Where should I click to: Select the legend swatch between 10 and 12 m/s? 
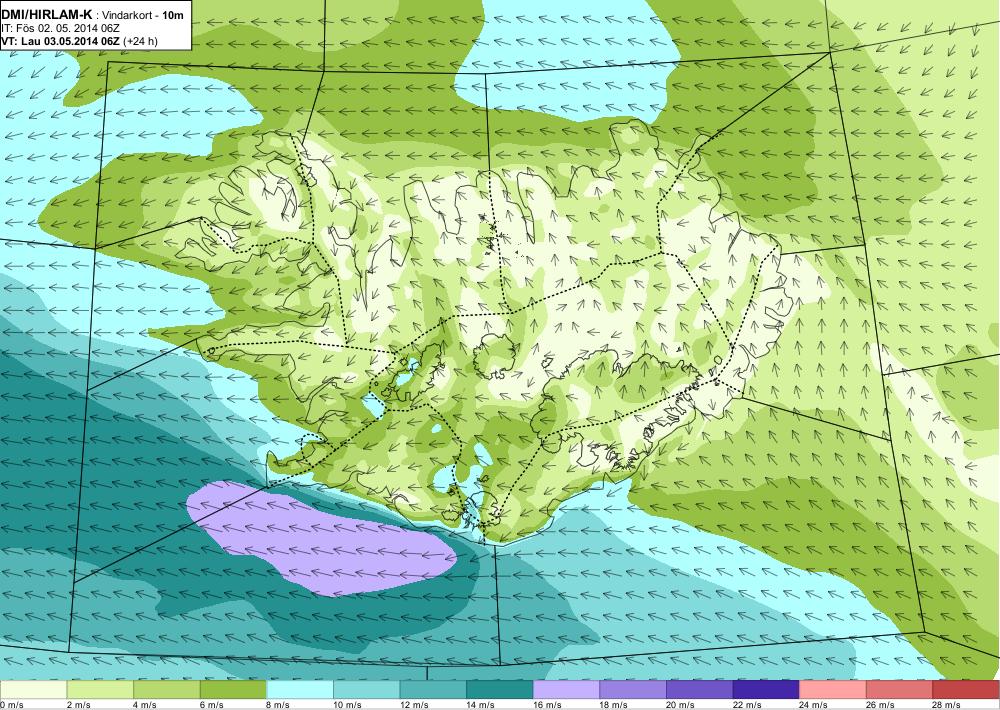coord(367,690)
